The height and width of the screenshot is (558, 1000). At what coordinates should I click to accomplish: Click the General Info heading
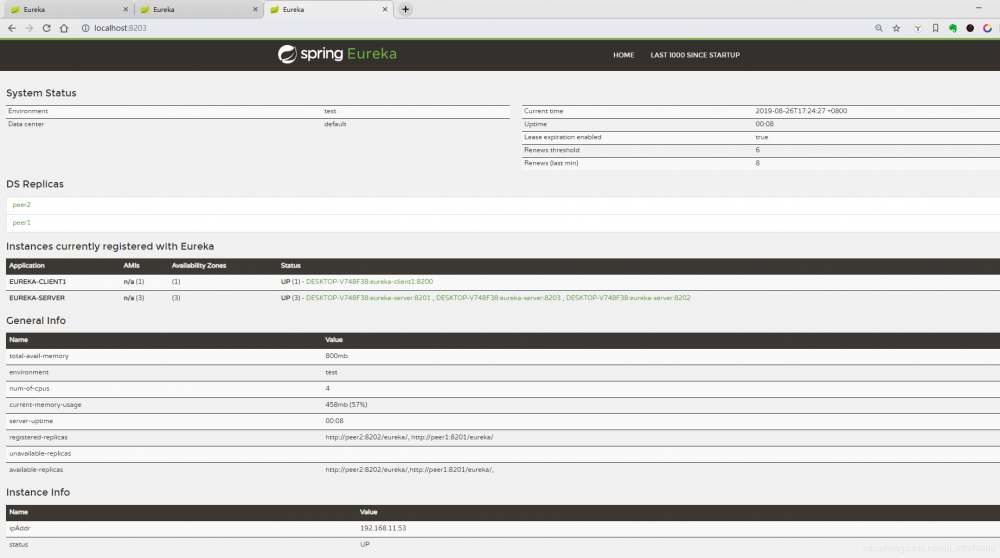(x=36, y=321)
